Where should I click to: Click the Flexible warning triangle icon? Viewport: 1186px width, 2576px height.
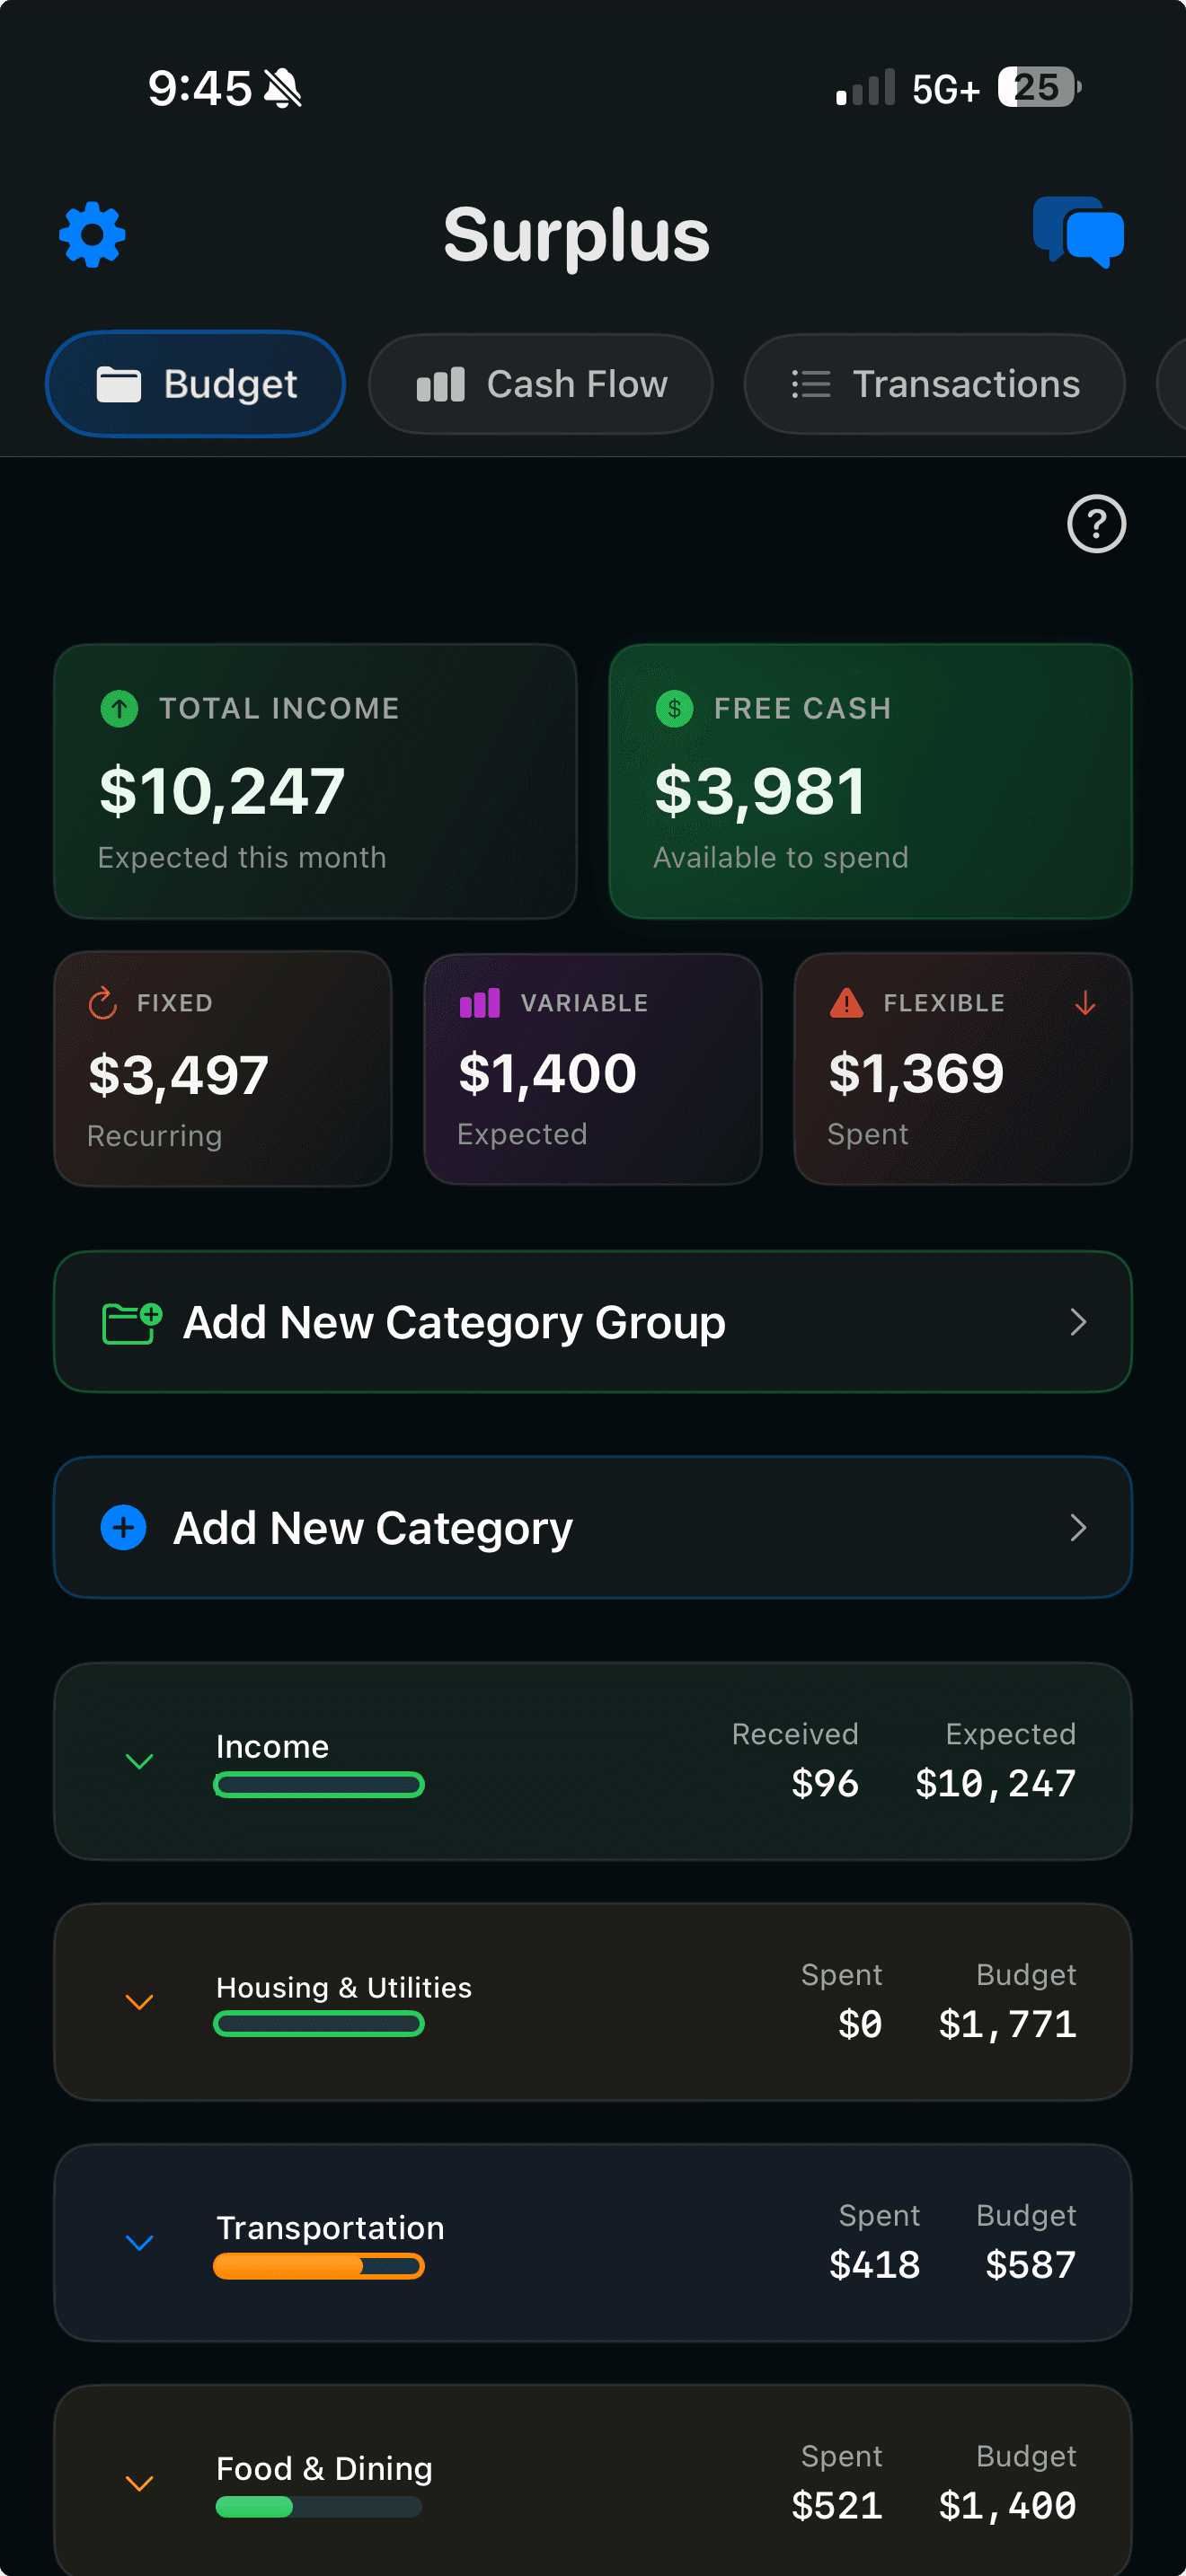[x=845, y=1003]
